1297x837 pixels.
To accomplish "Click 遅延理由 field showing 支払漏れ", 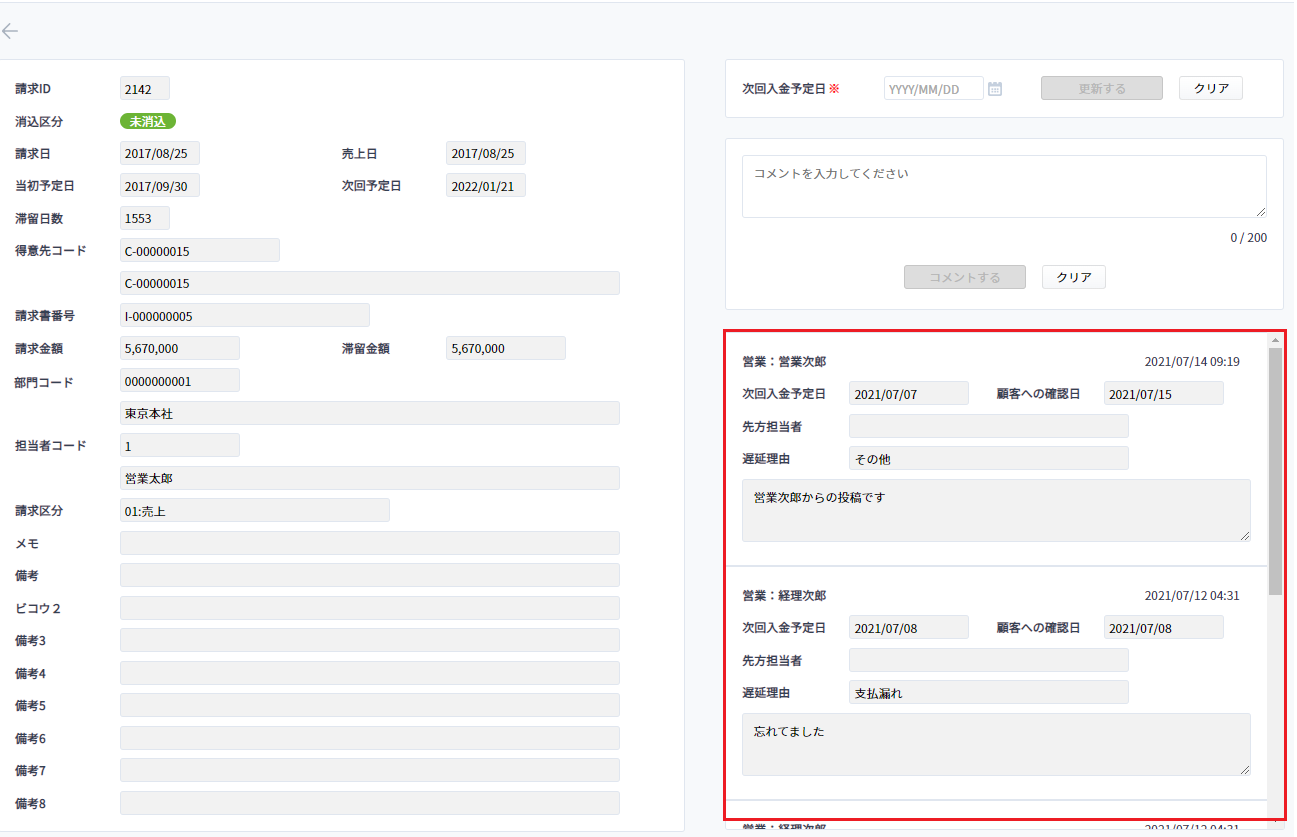I will (989, 692).
